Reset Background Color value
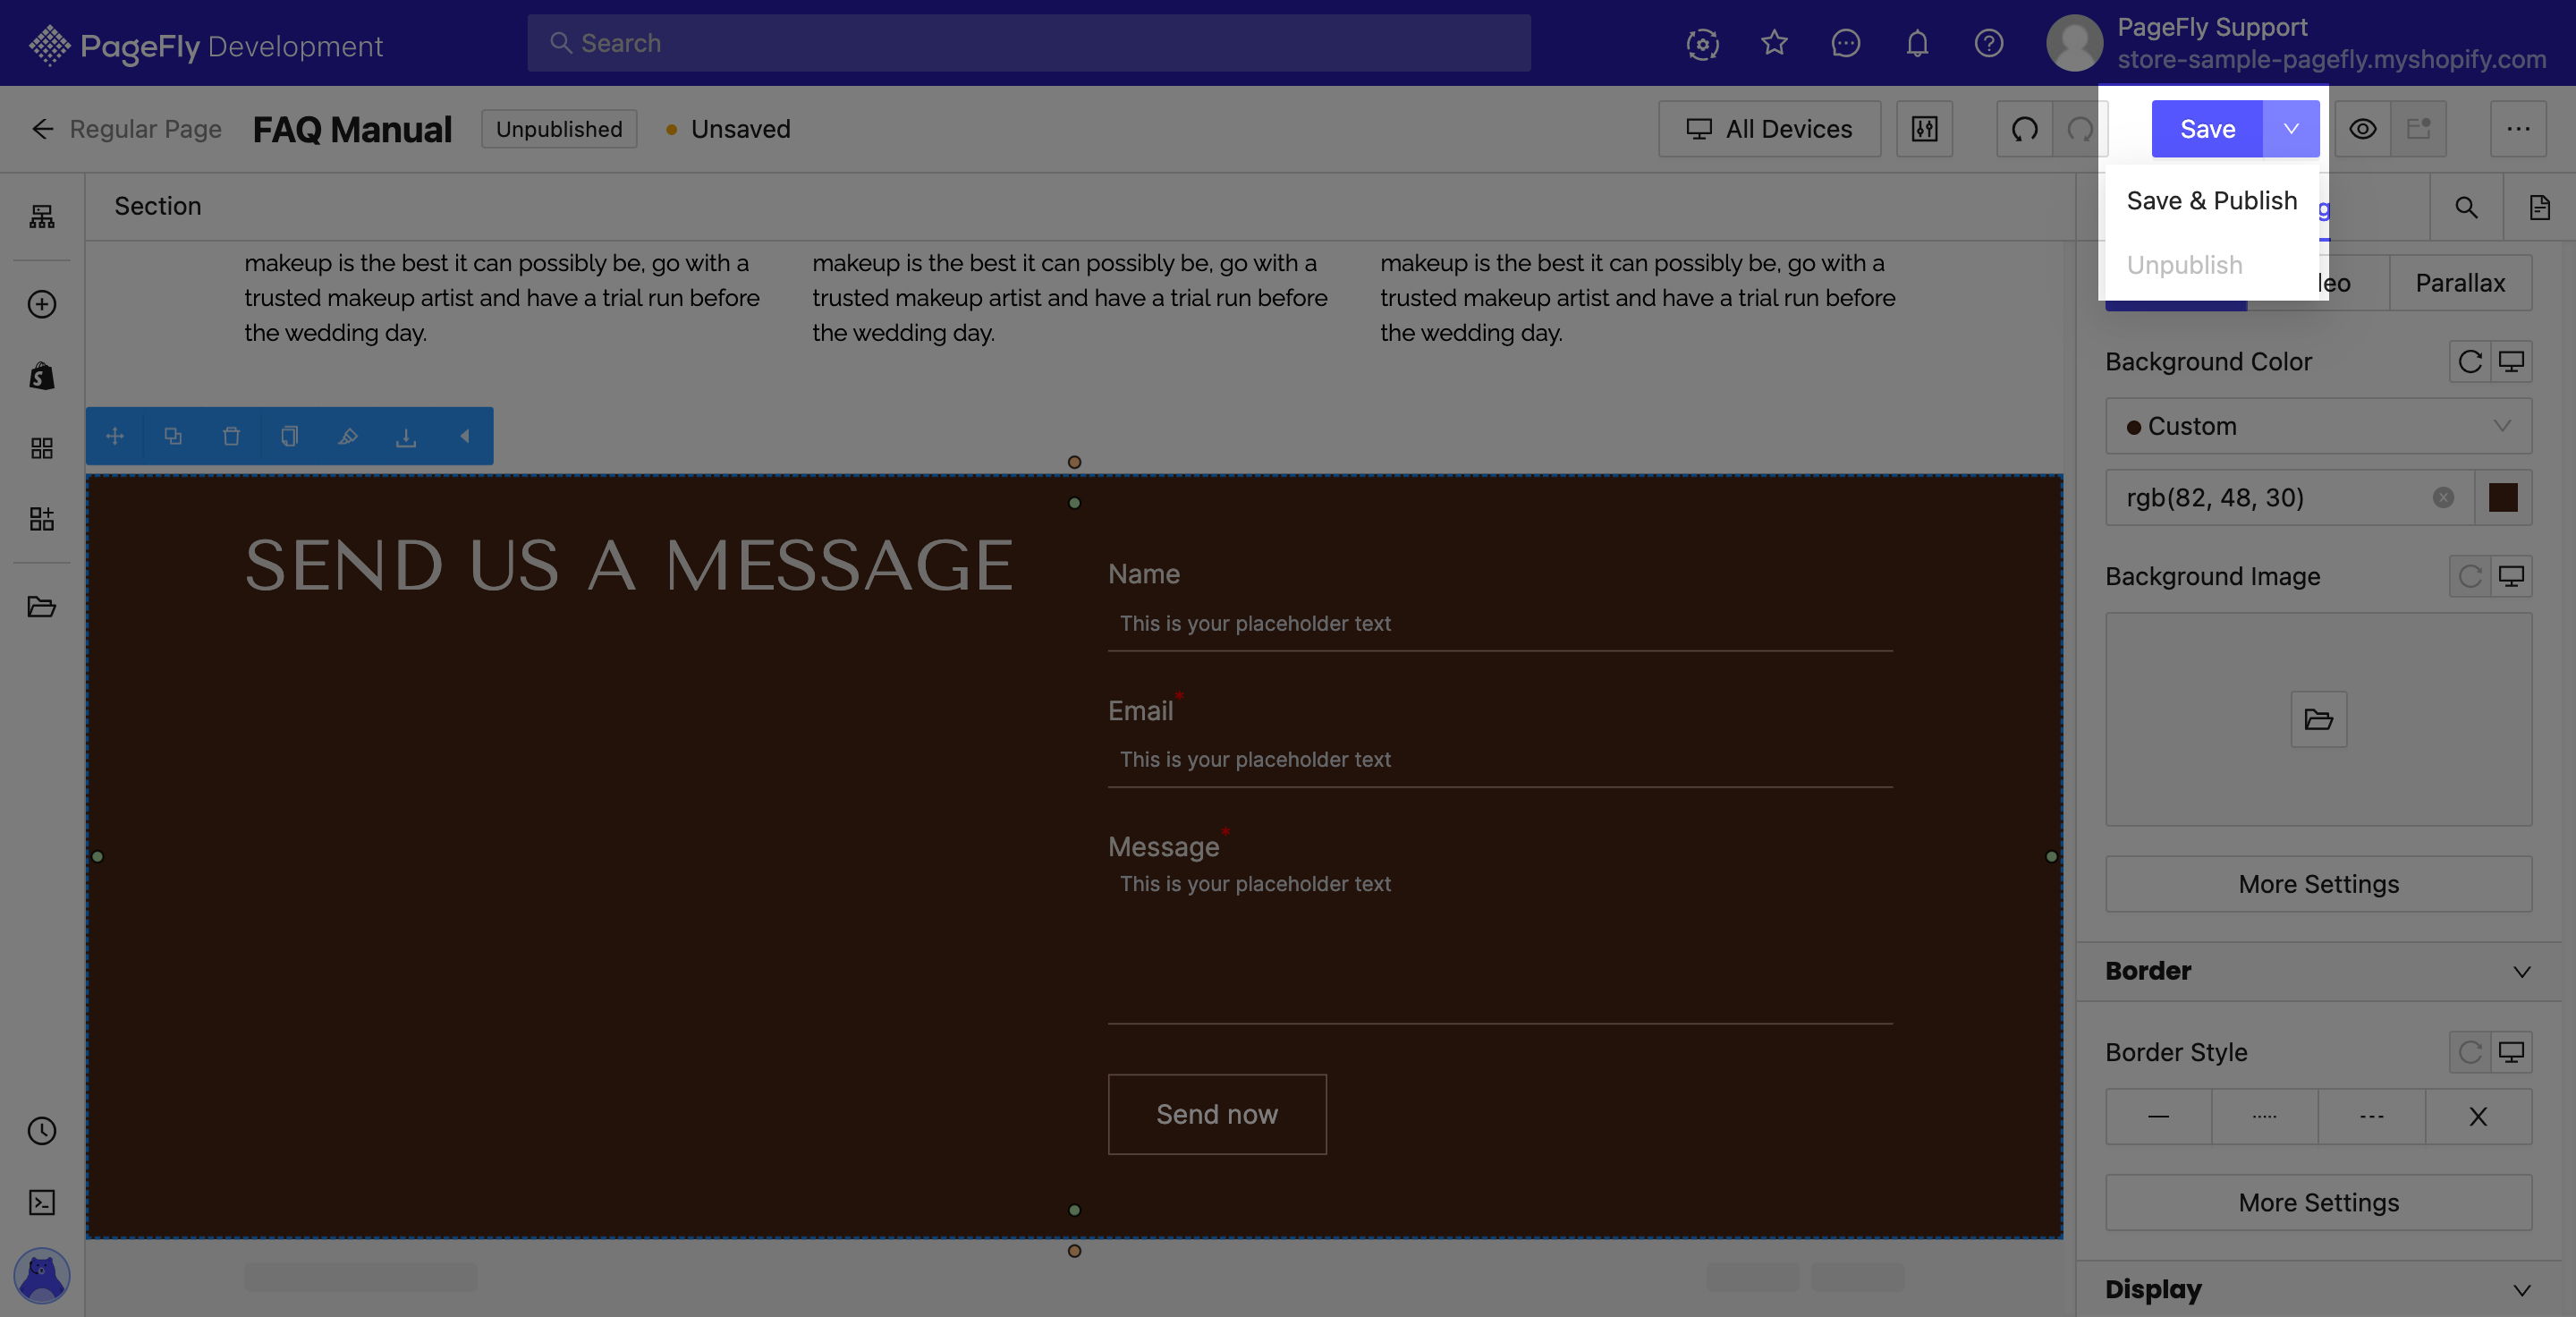This screenshot has height=1317, width=2576. (x=2470, y=361)
